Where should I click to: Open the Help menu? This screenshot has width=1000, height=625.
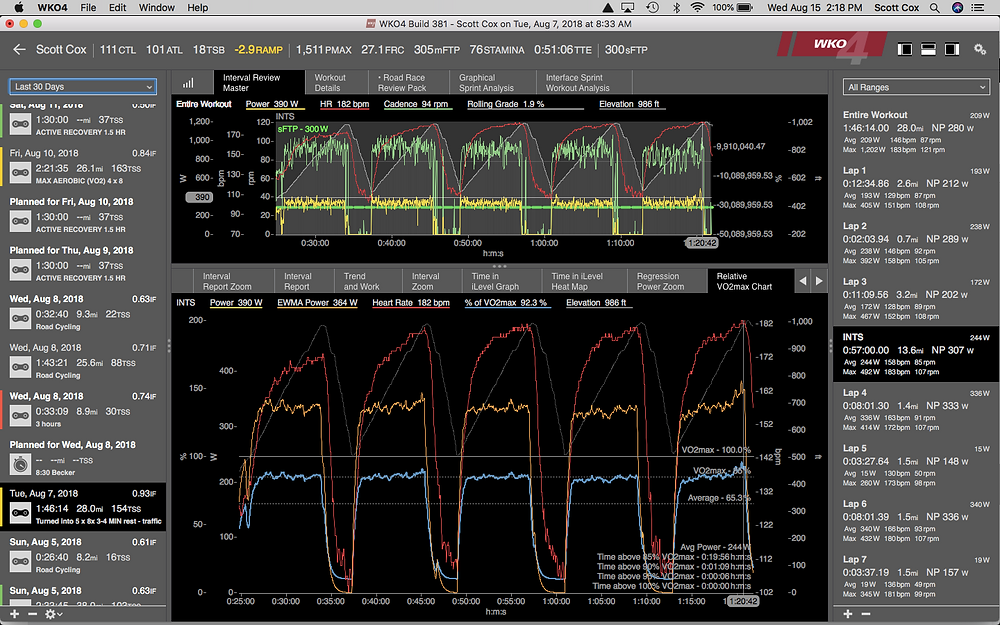[x=198, y=8]
